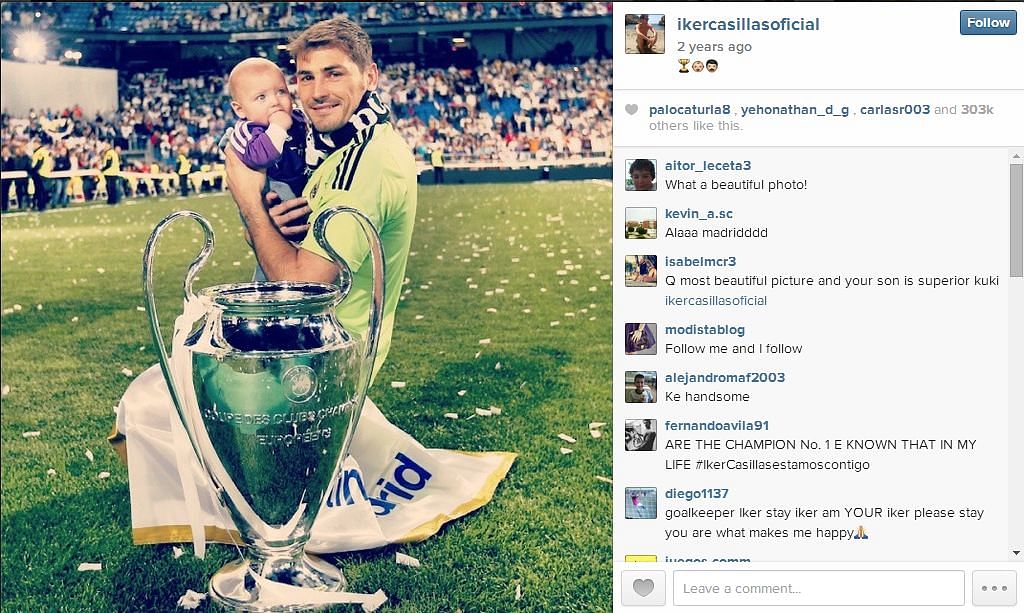Open palocaturla8 profile from likes
Image resolution: width=1024 pixels, height=613 pixels.
689,110
